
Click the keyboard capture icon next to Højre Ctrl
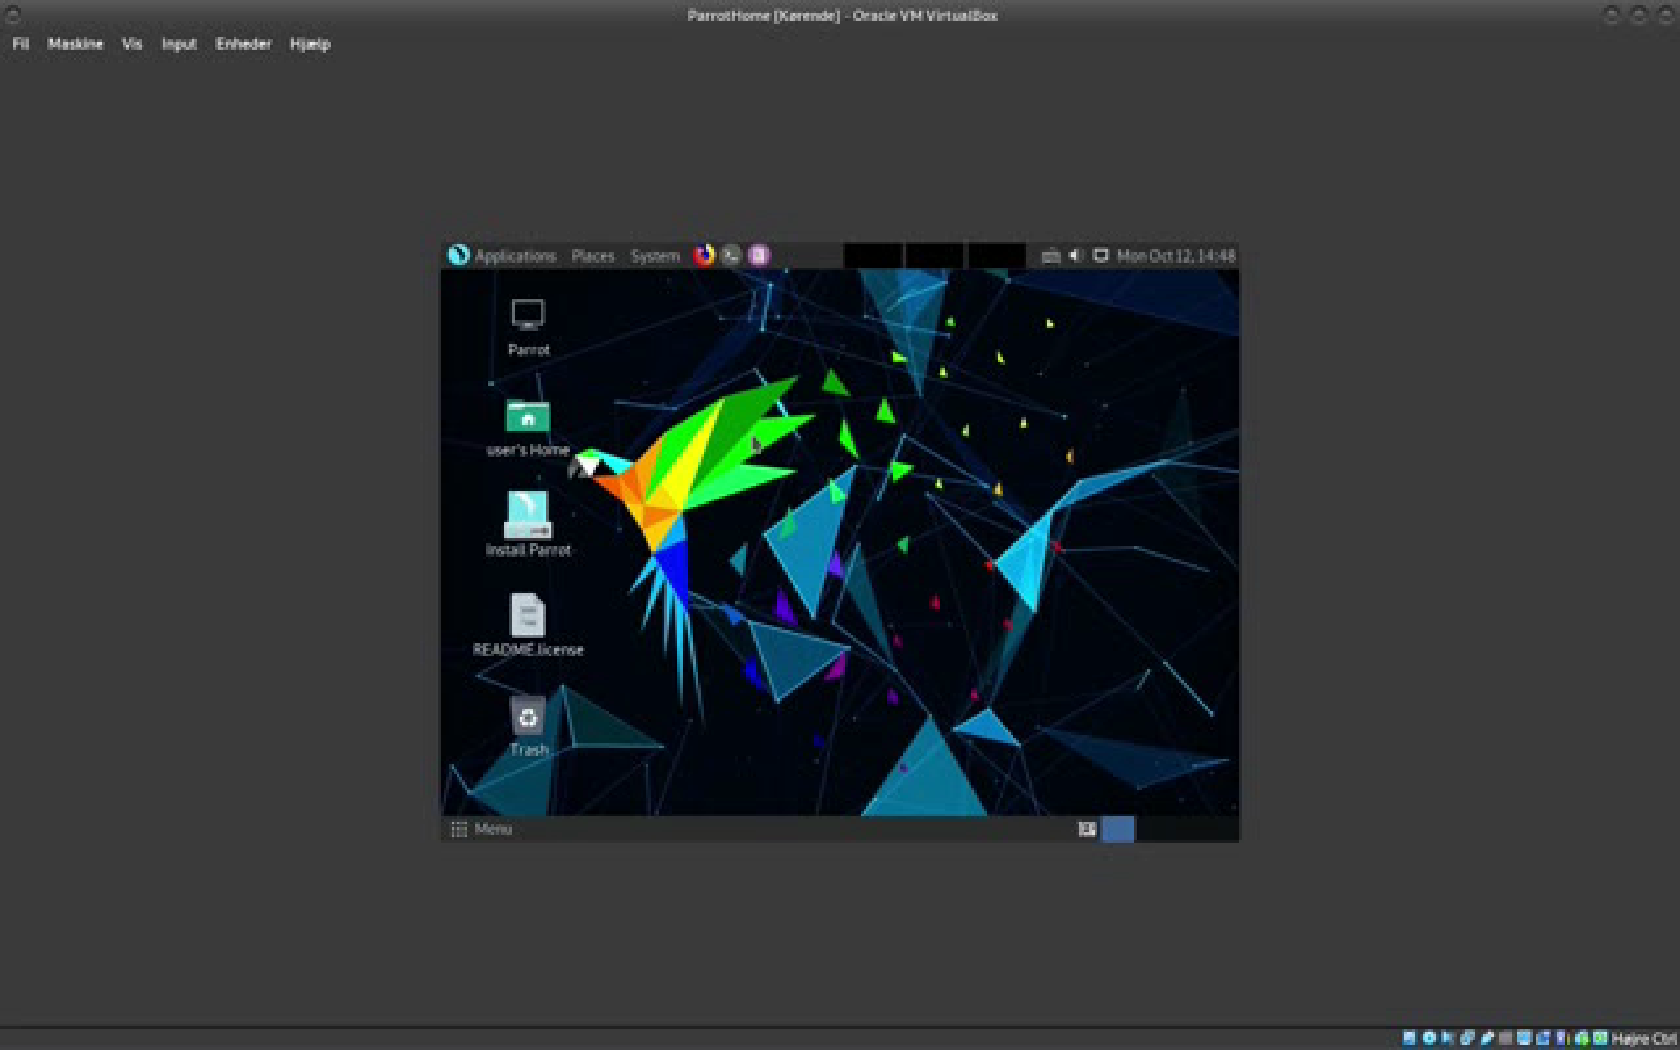tap(1600, 1039)
